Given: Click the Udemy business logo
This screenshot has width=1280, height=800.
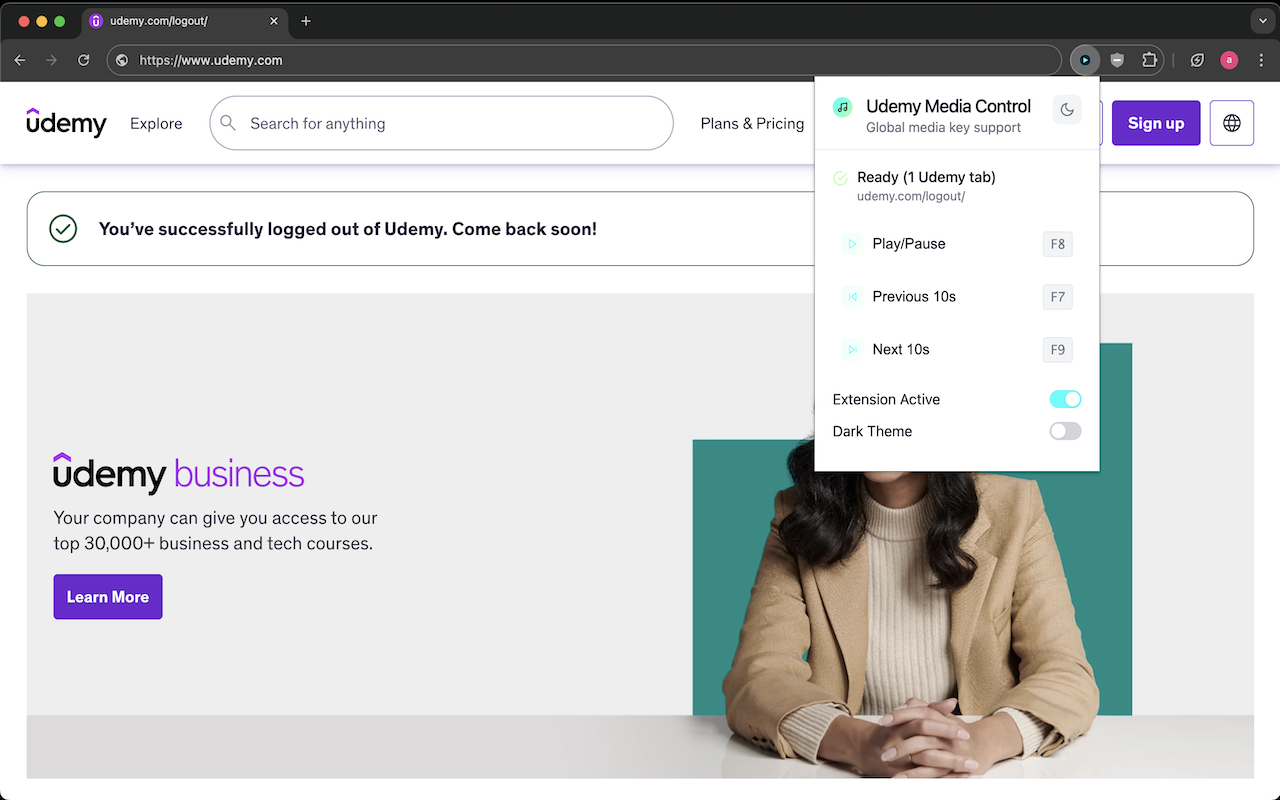Looking at the screenshot, I should [x=178, y=473].
